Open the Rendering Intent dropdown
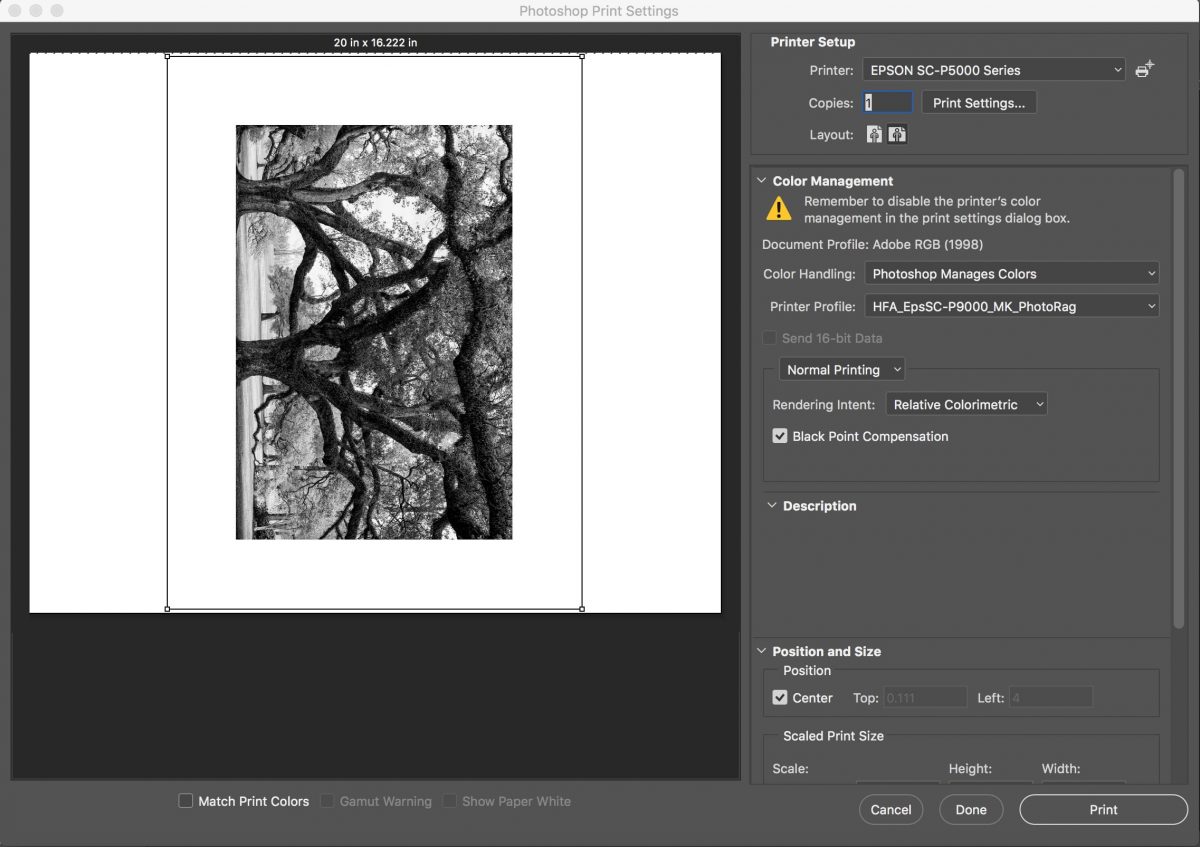 [x=965, y=403]
